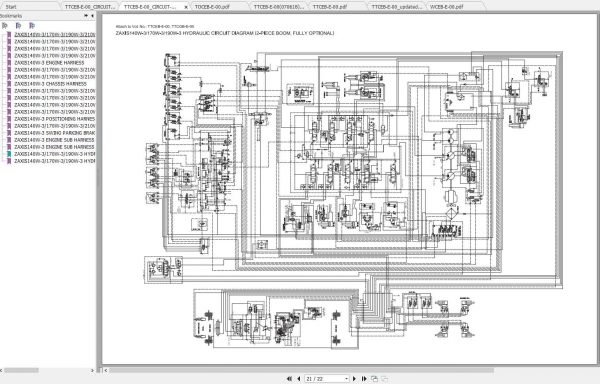
Task: Go to the next page
Action: [354, 379]
